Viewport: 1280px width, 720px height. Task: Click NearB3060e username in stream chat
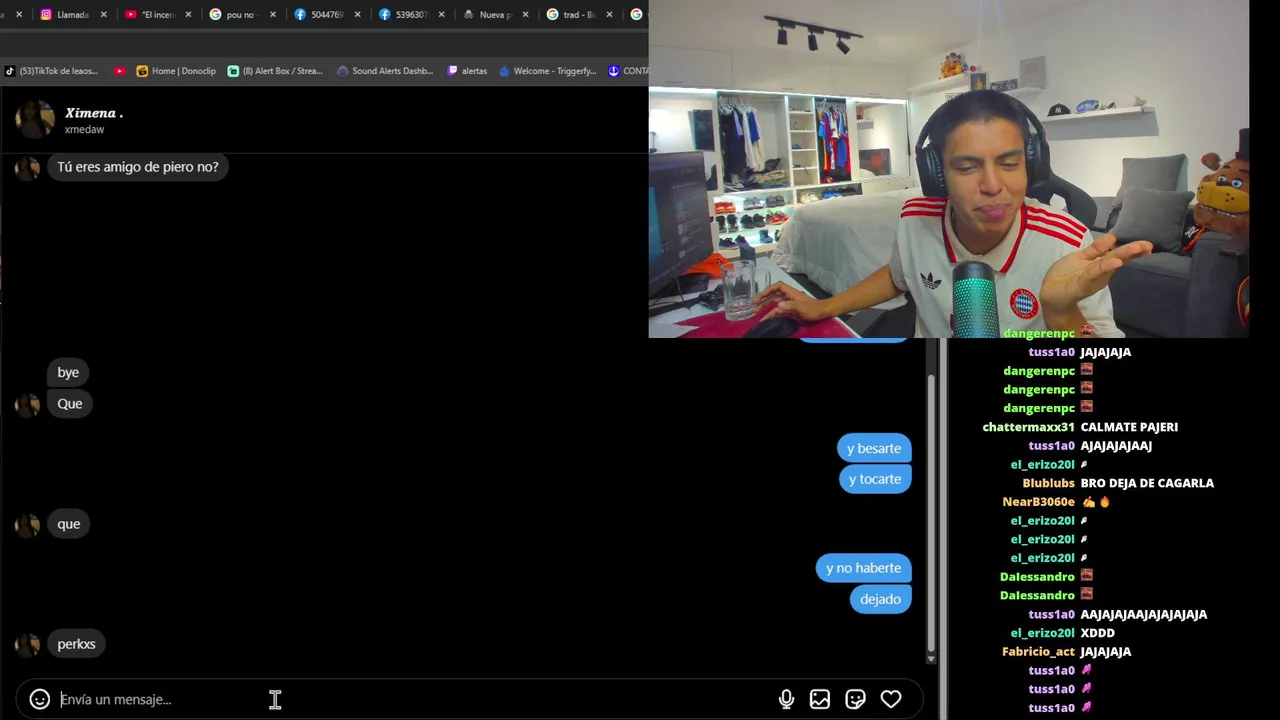coord(1038,502)
